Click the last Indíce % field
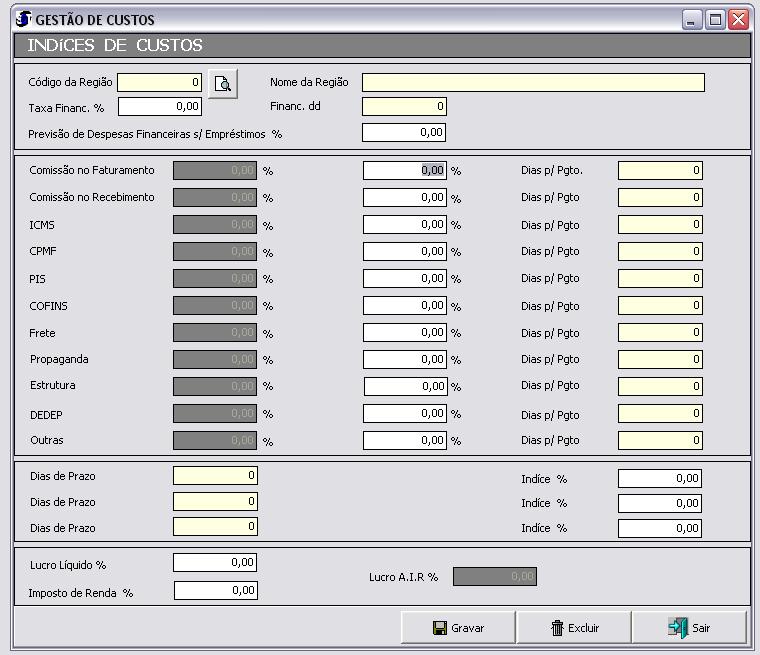 coord(659,528)
